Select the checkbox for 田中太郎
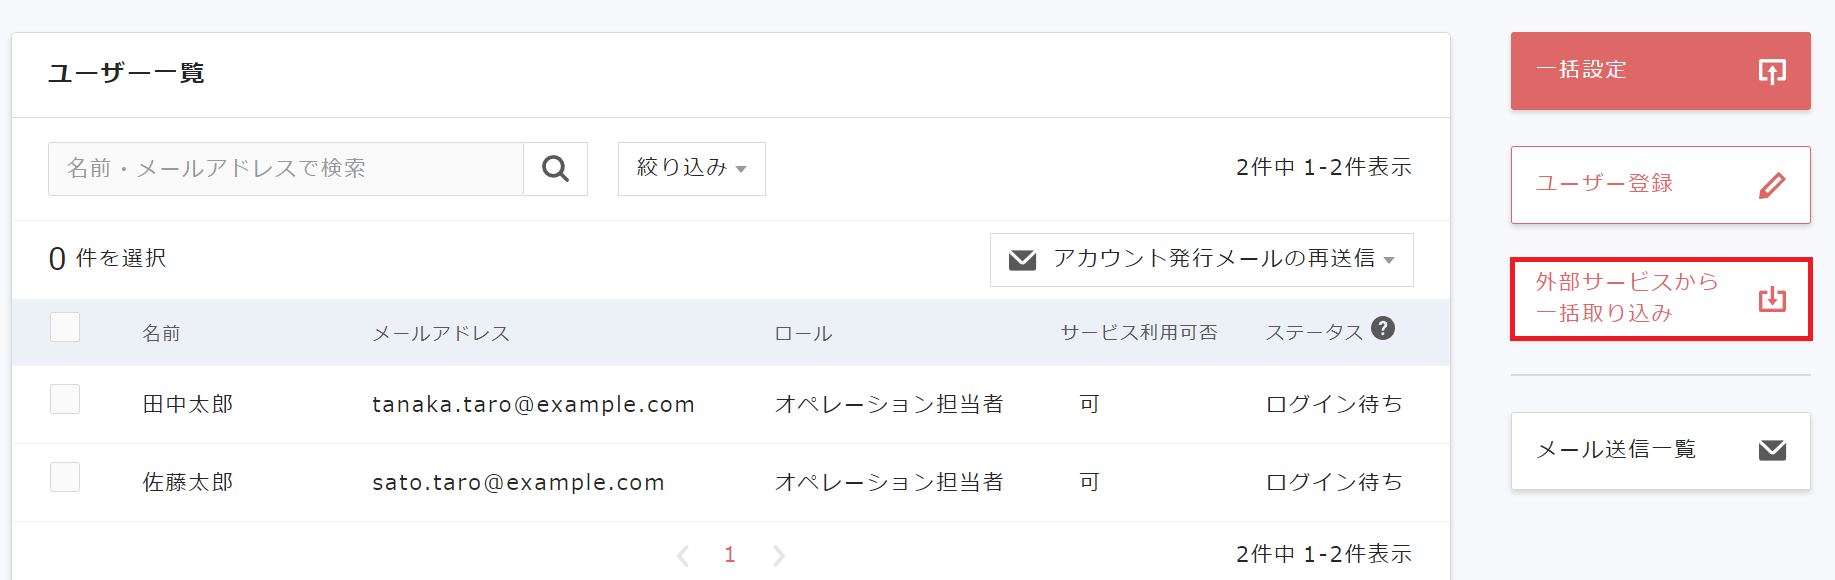This screenshot has width=1835, height=580. (x=65, y=399)
